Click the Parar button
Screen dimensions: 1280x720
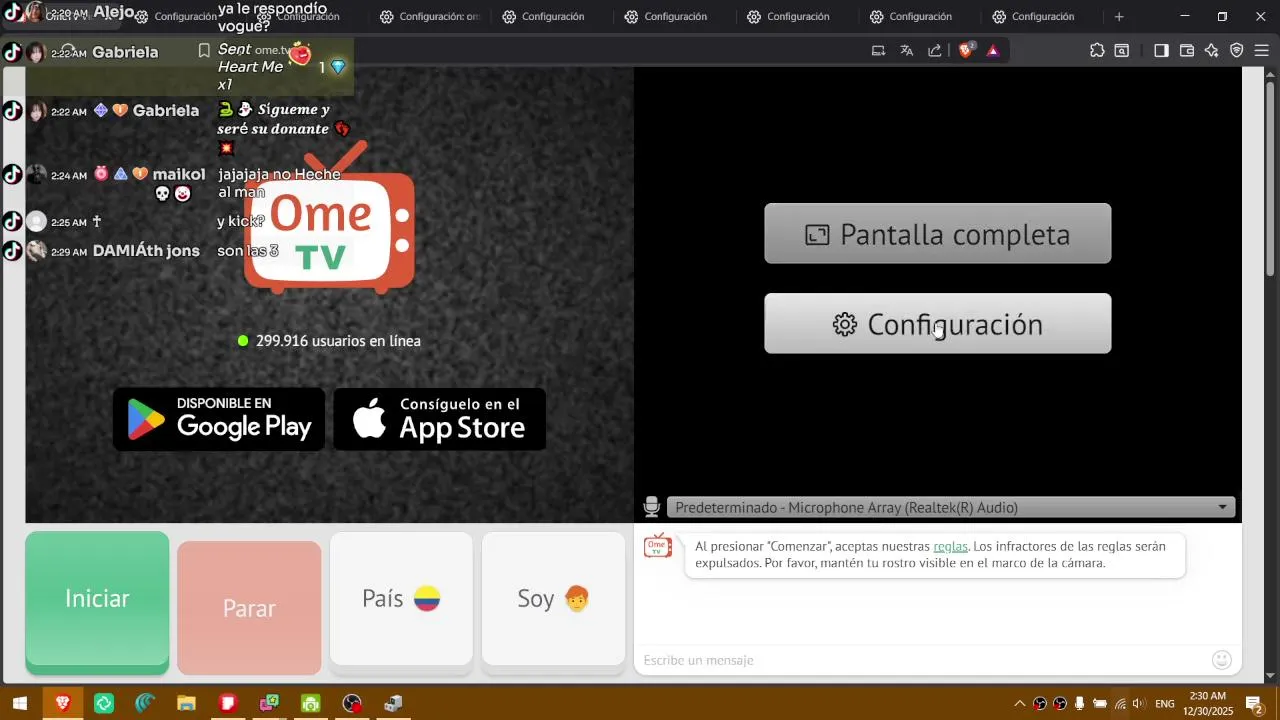point(249,608)
